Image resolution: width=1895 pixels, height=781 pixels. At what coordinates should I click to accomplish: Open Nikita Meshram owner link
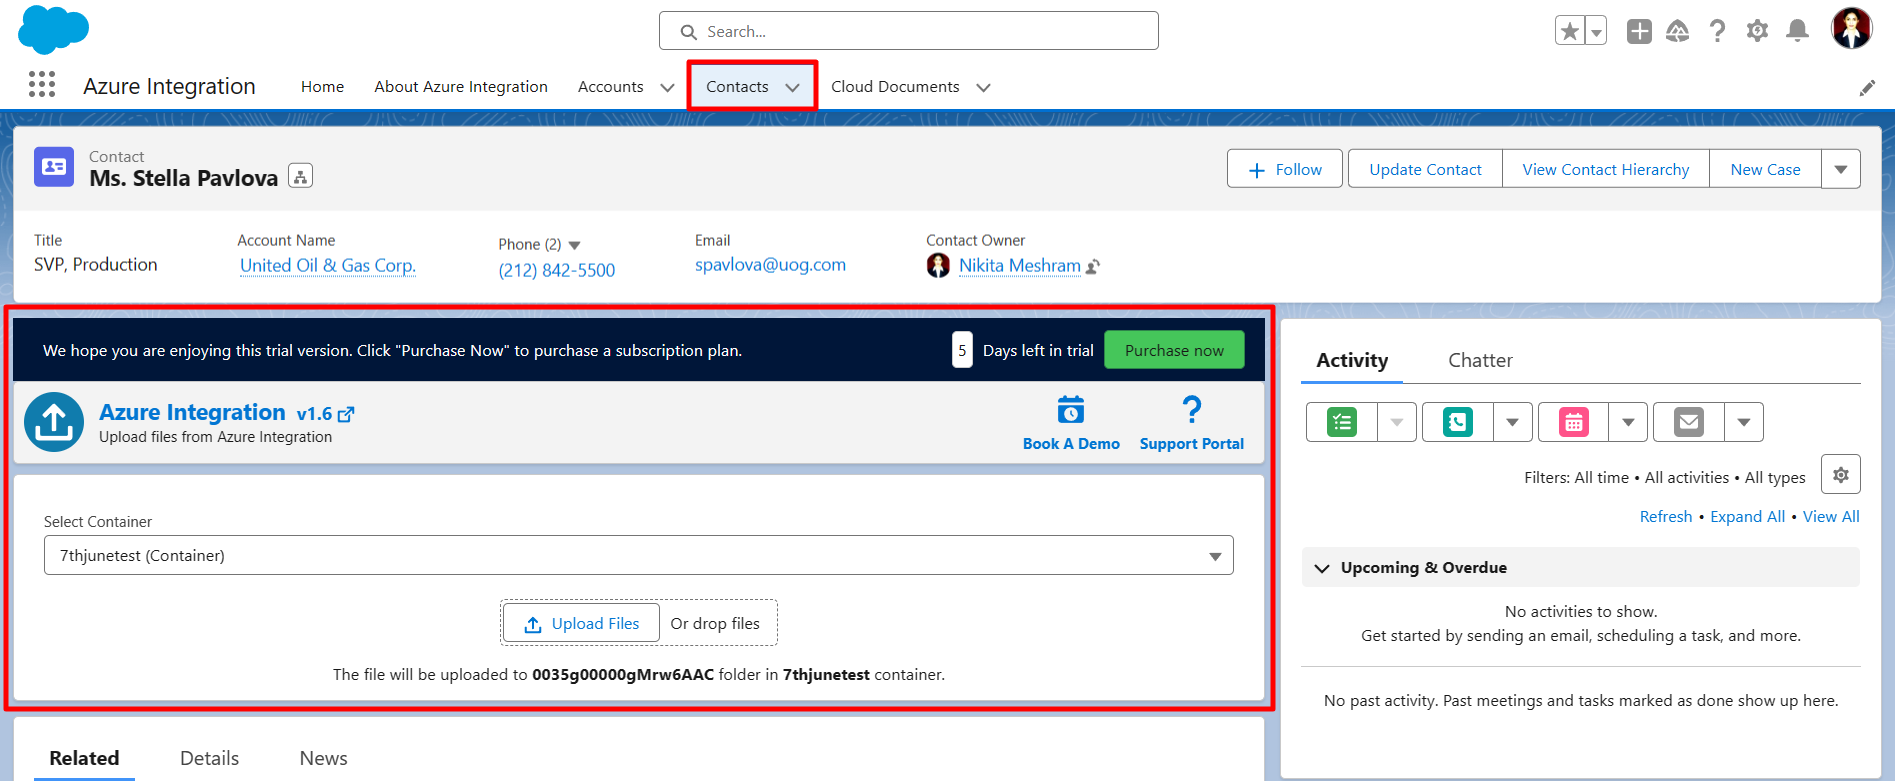1020,265
